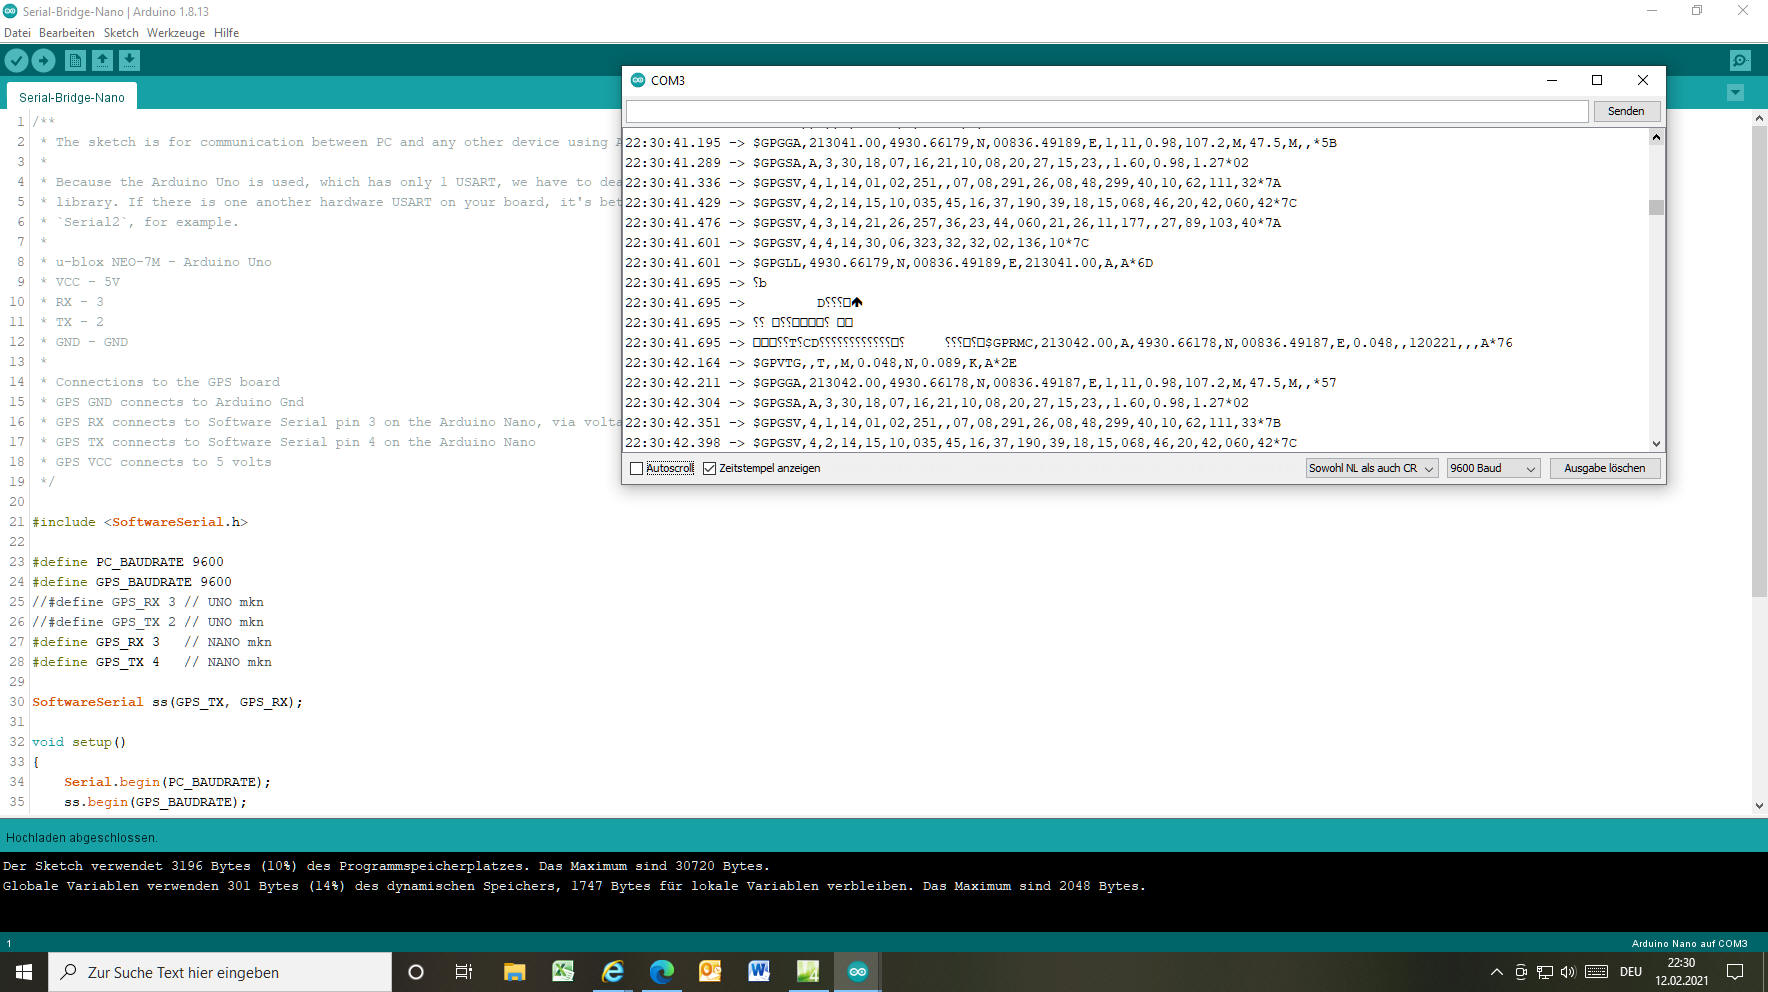Viewport: 1768px width, 992px height.
Task: Select the Serial-Bridge-Nano tab
Action: pos(72,97)
